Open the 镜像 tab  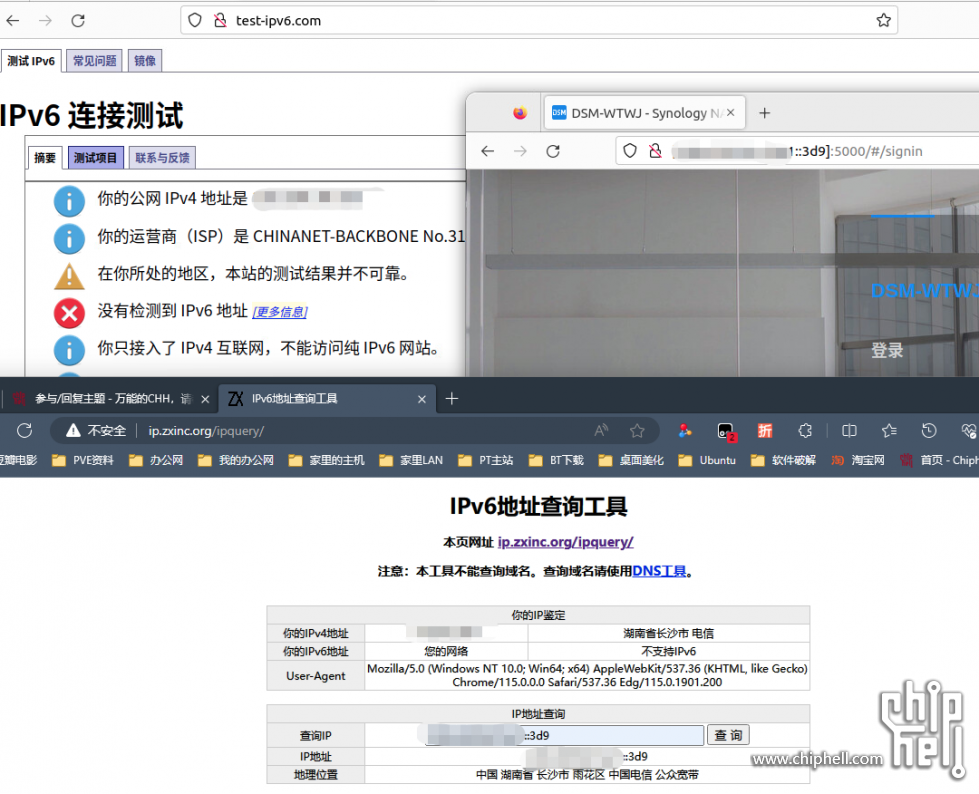pyautogui.click(x=145, y=61)
